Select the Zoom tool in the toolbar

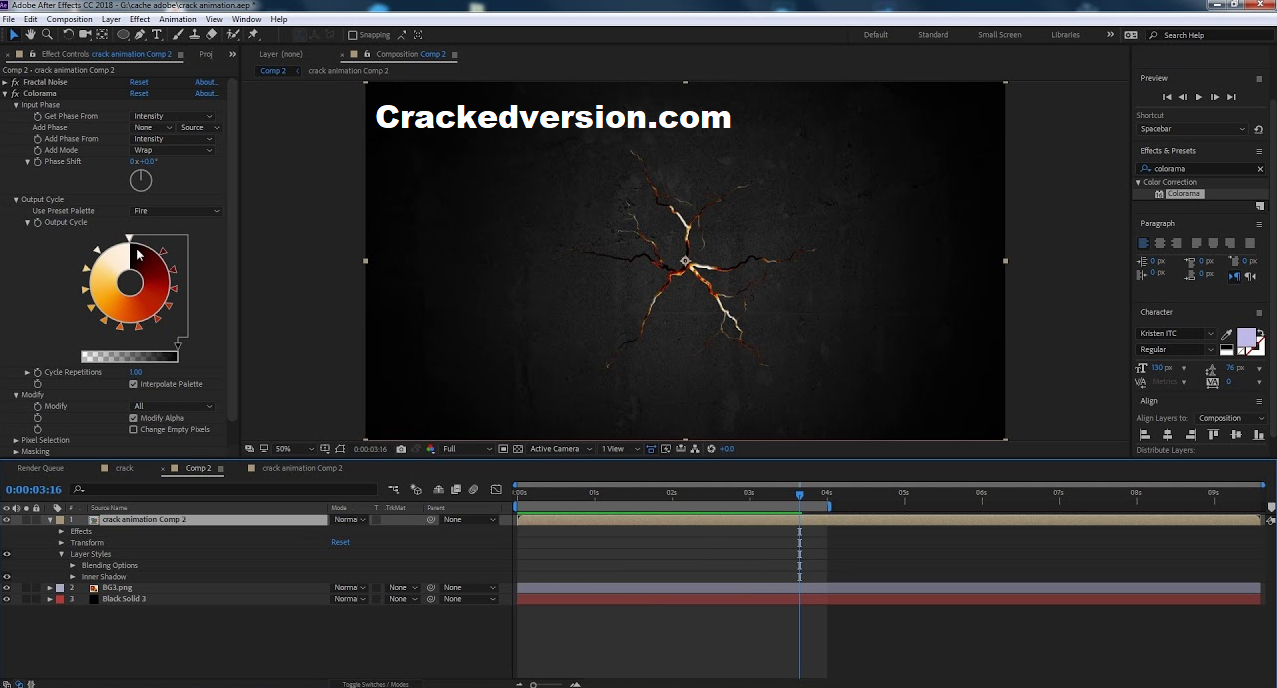(47, 35)
